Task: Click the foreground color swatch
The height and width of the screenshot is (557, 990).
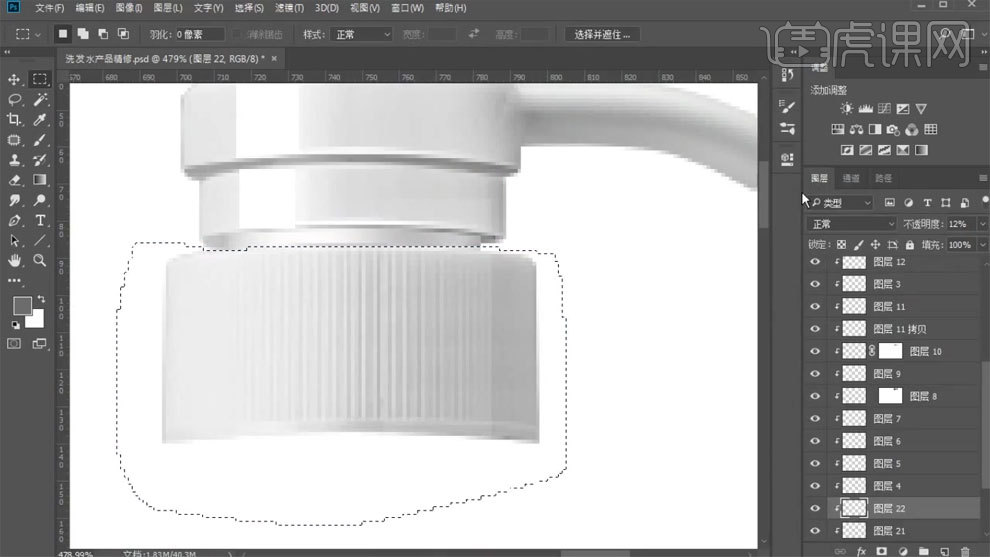Action: (x=22, y=306)
